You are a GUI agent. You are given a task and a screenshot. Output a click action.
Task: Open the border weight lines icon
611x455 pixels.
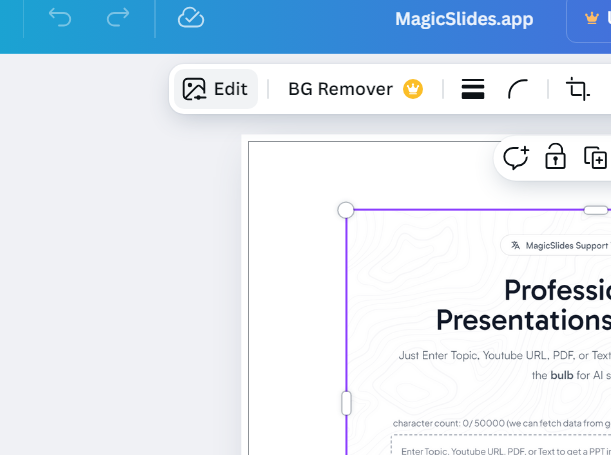(473, 89)
